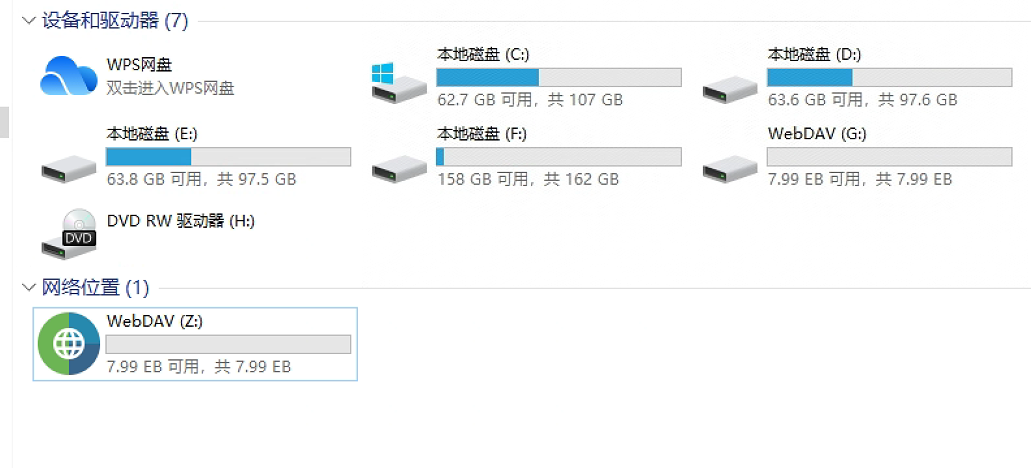Select the WebDAV (Z:) globe icon
This screenshot has height=468, width=1031.
pyautogui.click(x=68, y=344)
